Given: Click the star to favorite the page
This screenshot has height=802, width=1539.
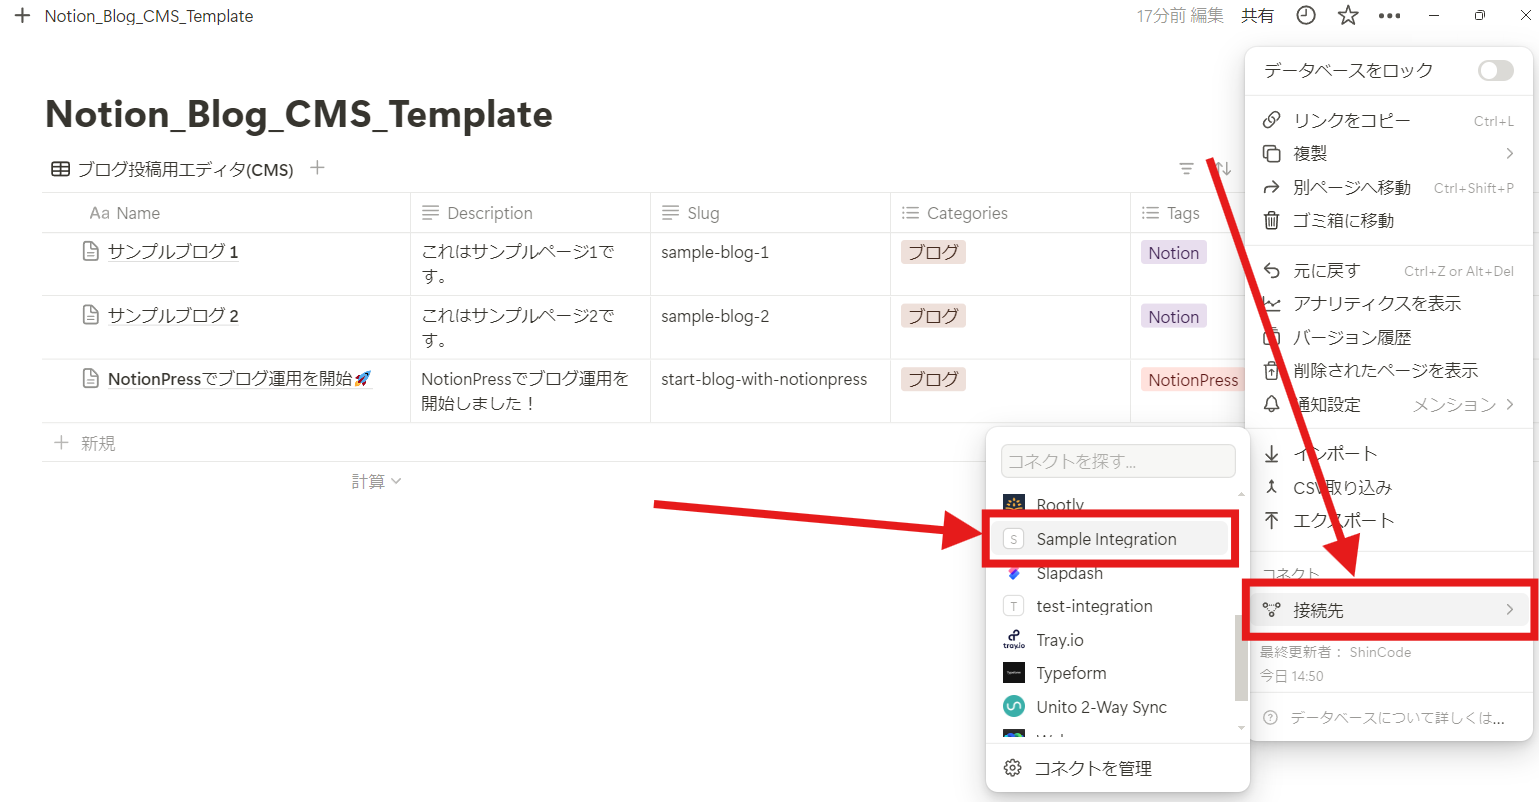Looking at the screenshot, I should click(x=1347, y=15).
